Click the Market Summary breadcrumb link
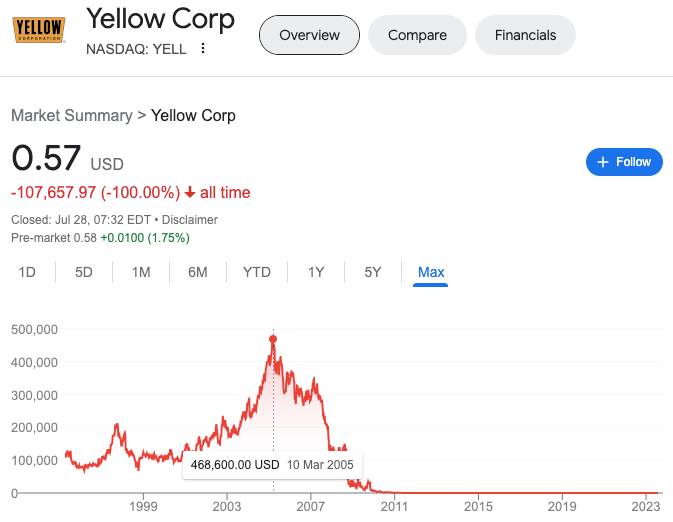The height and width of the screenshot is (522, 673). 71,115
